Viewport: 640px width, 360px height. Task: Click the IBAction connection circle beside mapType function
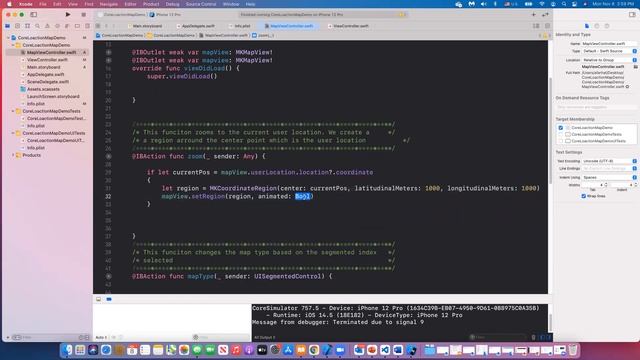(x=109, y=276)
